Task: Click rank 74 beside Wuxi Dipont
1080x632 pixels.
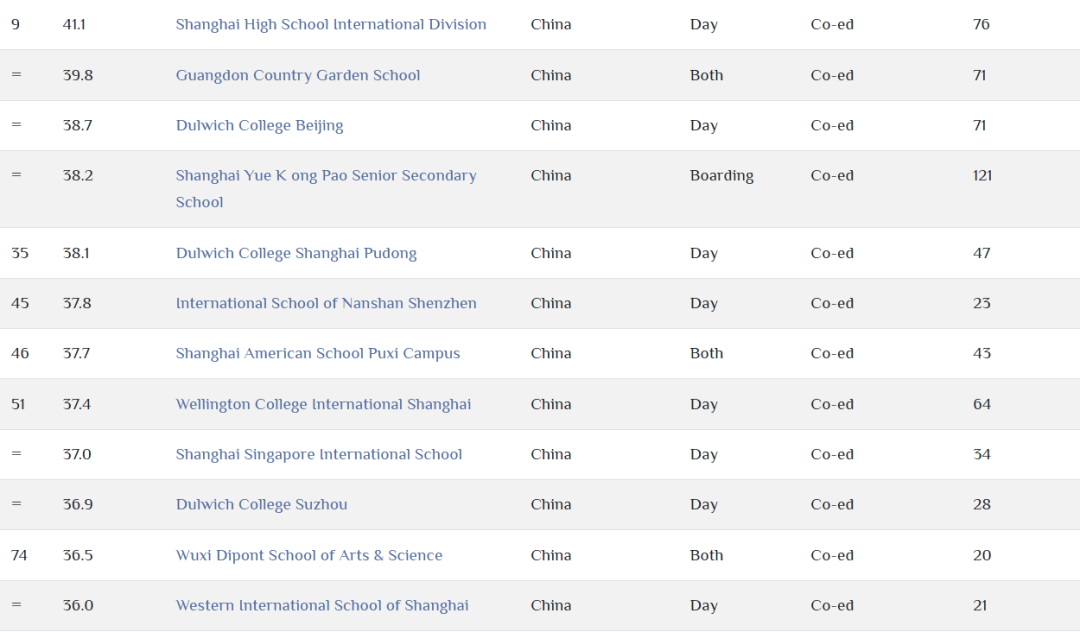Action: click(19, 555)
